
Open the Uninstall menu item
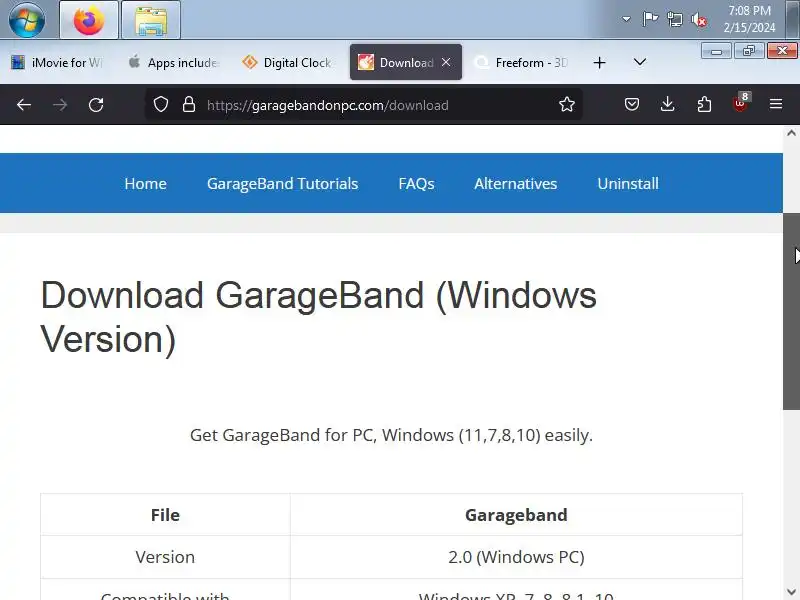tap(628, 183)
